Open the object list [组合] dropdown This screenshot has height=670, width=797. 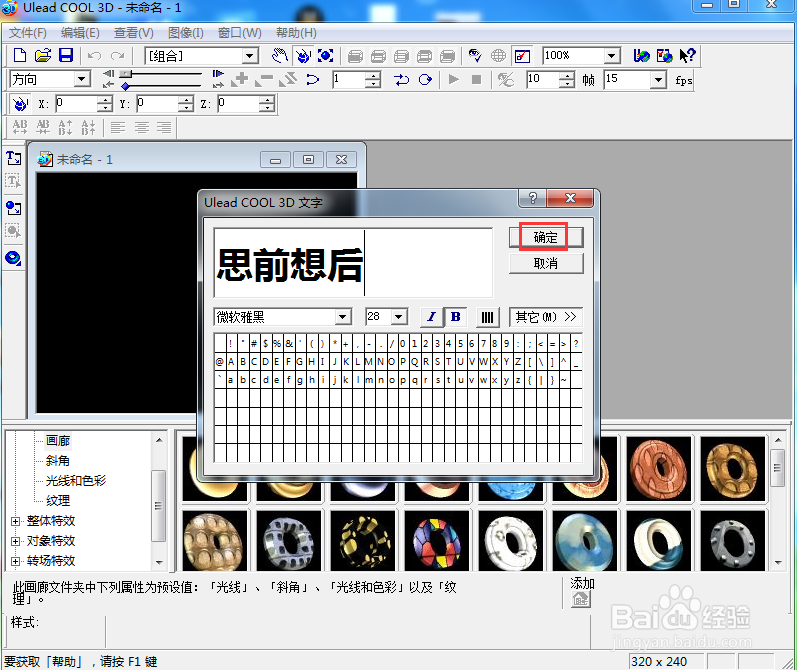(250, 56)
